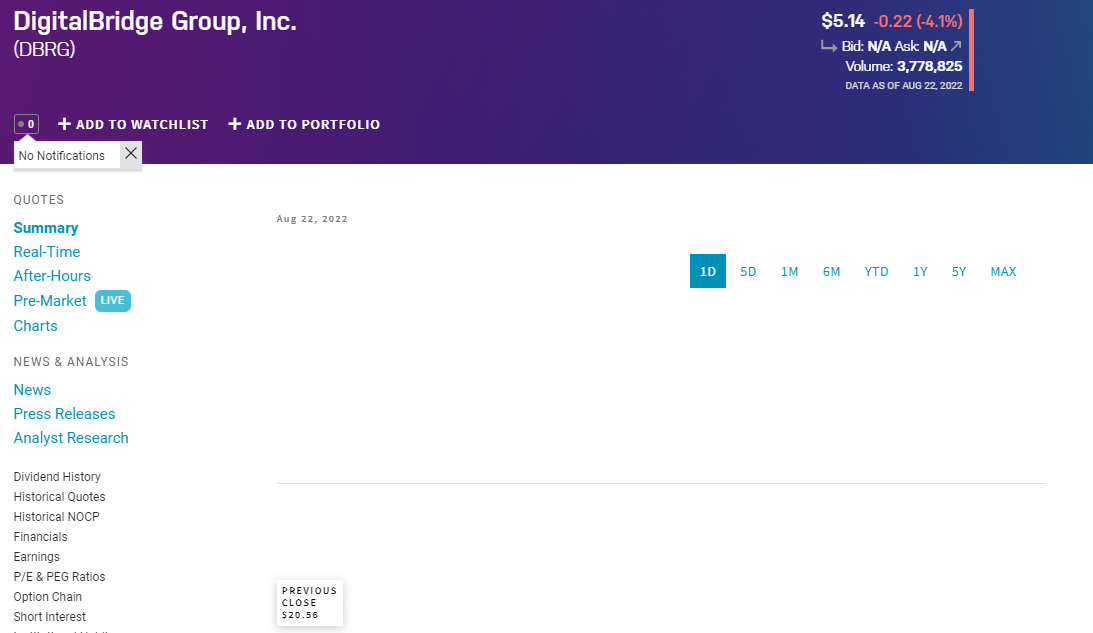The width and height of the screenshot is (1093, 633).
Task: Select the 1D chart range
Action: click(x=708, y=271)
